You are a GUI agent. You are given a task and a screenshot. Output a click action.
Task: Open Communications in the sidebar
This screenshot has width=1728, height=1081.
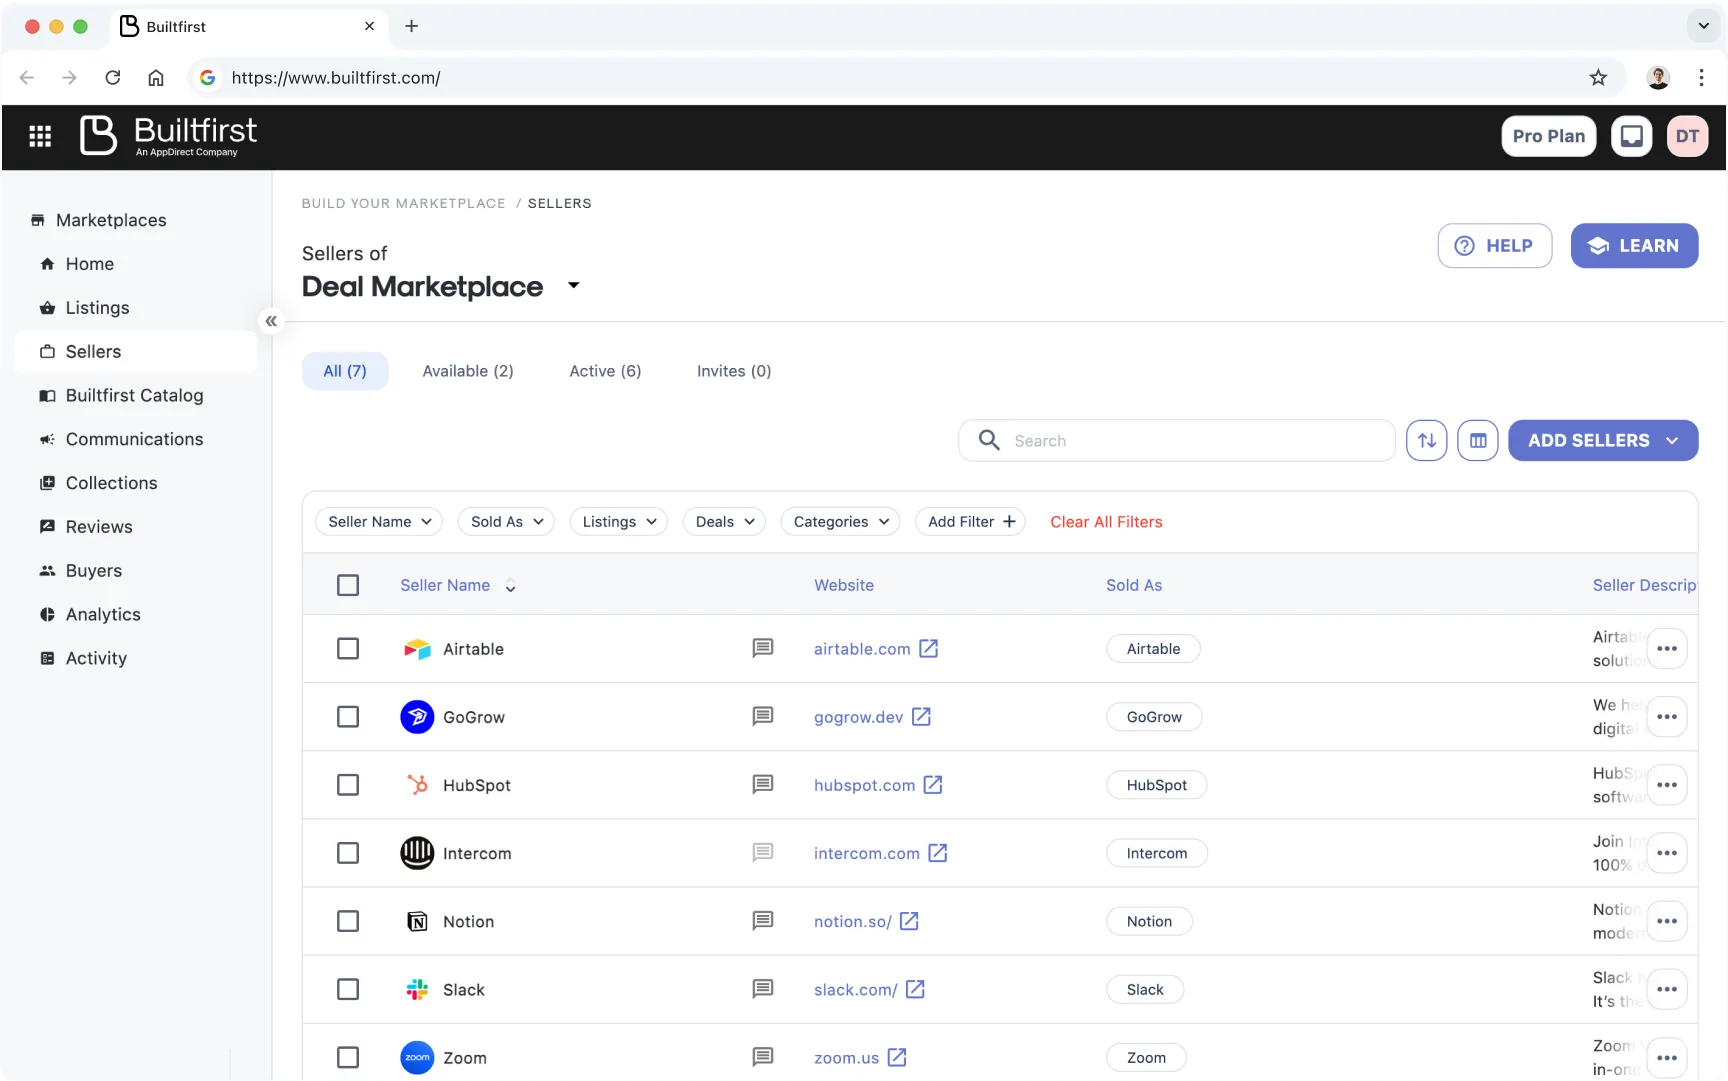(x=135, y=440)
